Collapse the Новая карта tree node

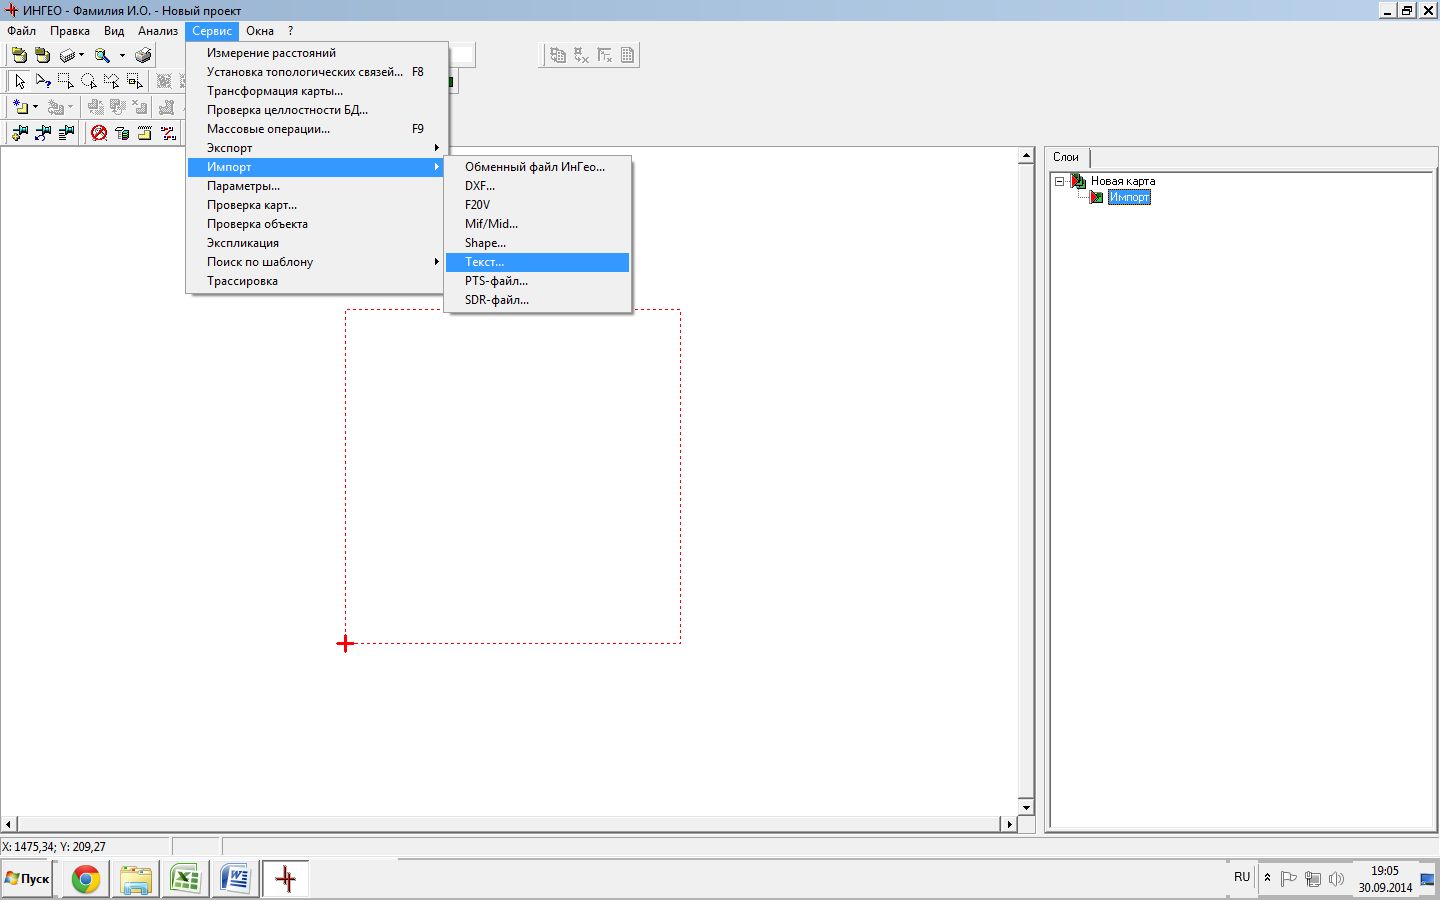1059,181
